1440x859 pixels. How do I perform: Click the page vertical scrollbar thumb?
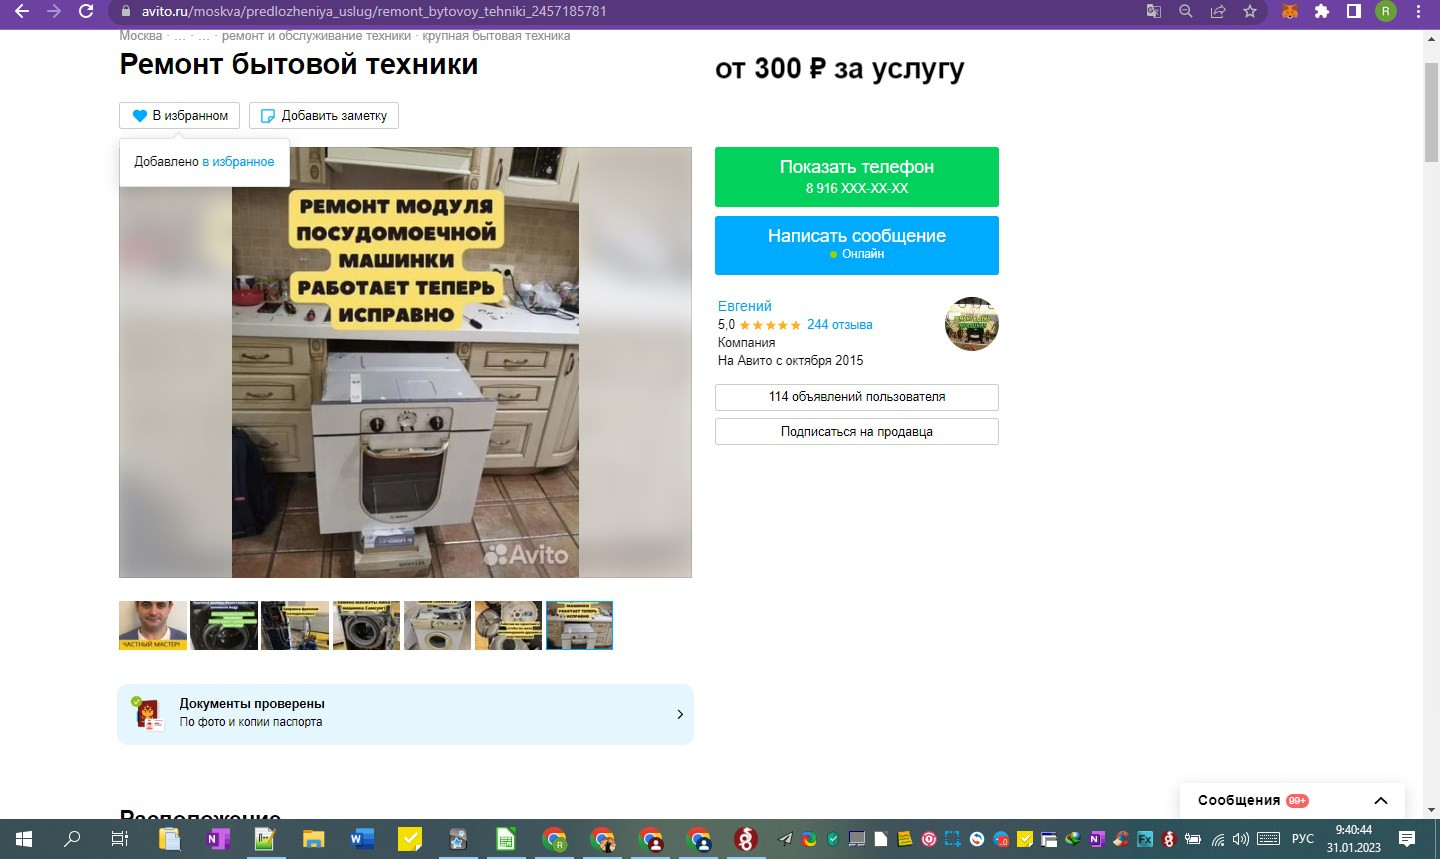(1431, 110)
